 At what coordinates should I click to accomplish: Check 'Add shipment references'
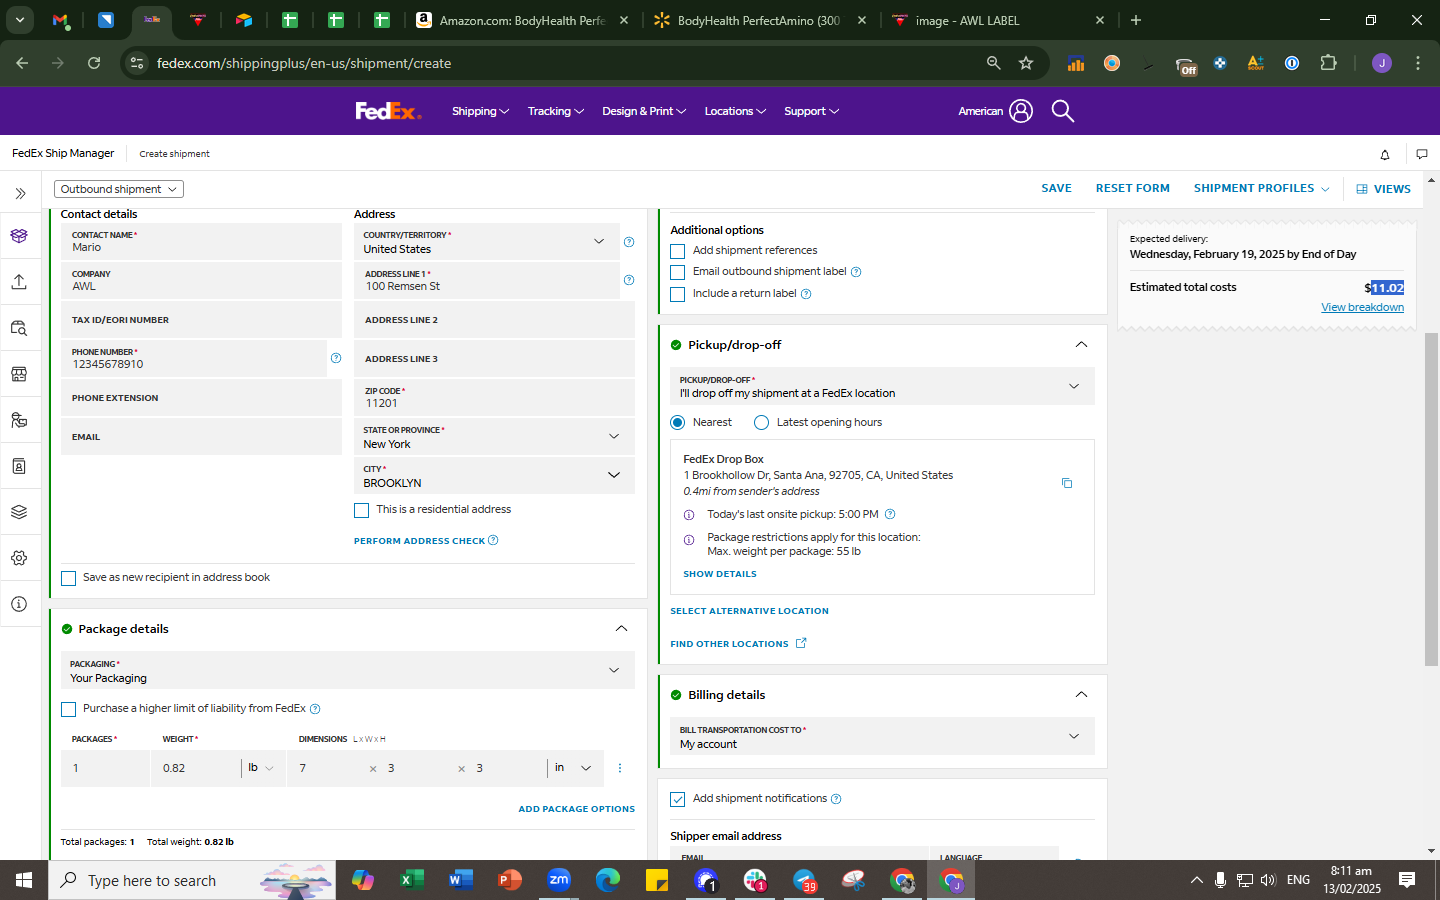[678, 251]
